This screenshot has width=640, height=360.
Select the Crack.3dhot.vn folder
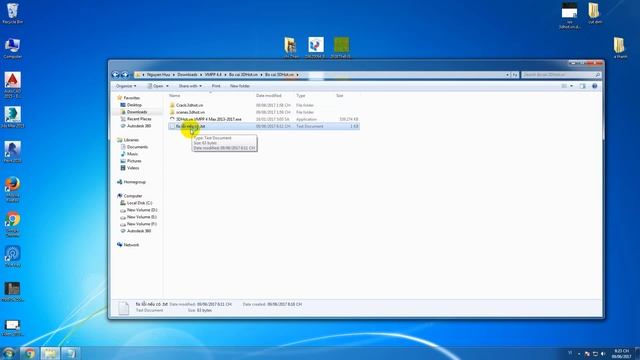click(x=189, y=105)
